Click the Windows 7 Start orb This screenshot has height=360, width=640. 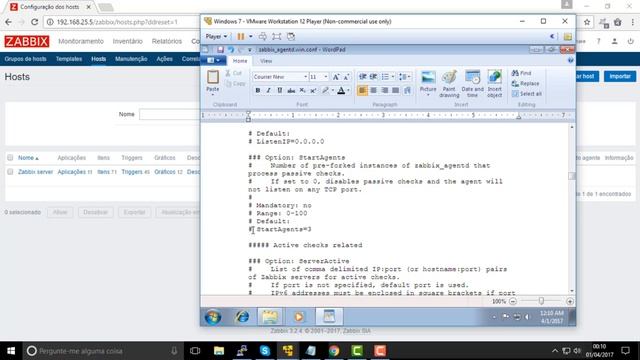coord(213,317)
